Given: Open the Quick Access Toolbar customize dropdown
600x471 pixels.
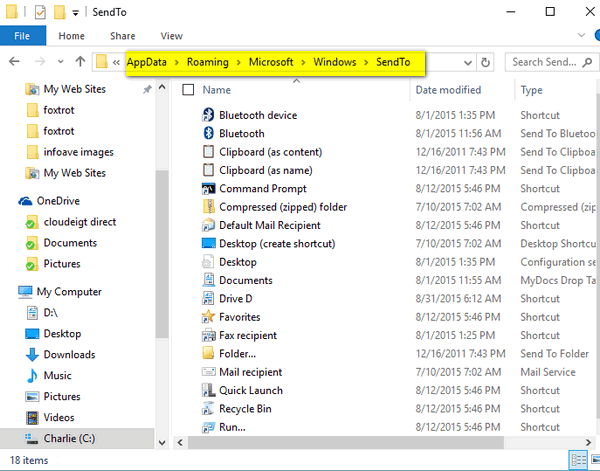Looking at the screenshot, I should click(x=76, y=14).
